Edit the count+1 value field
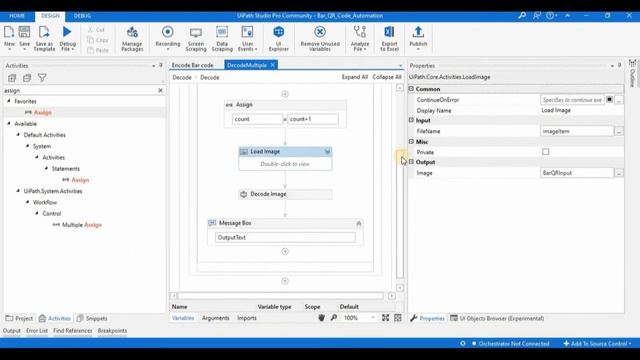 click(x=313, y=119)
